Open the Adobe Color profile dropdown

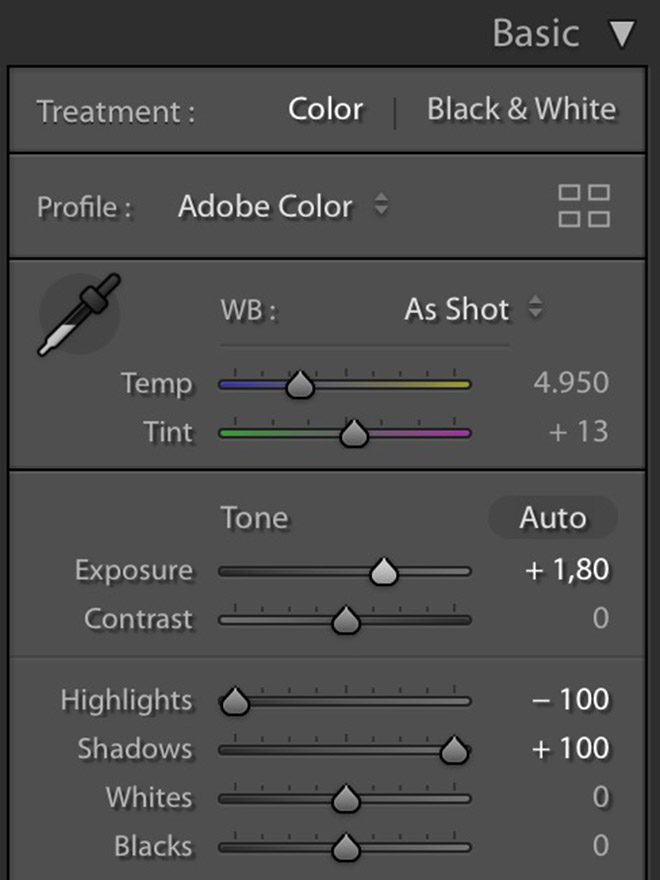(x=283, y=207)
